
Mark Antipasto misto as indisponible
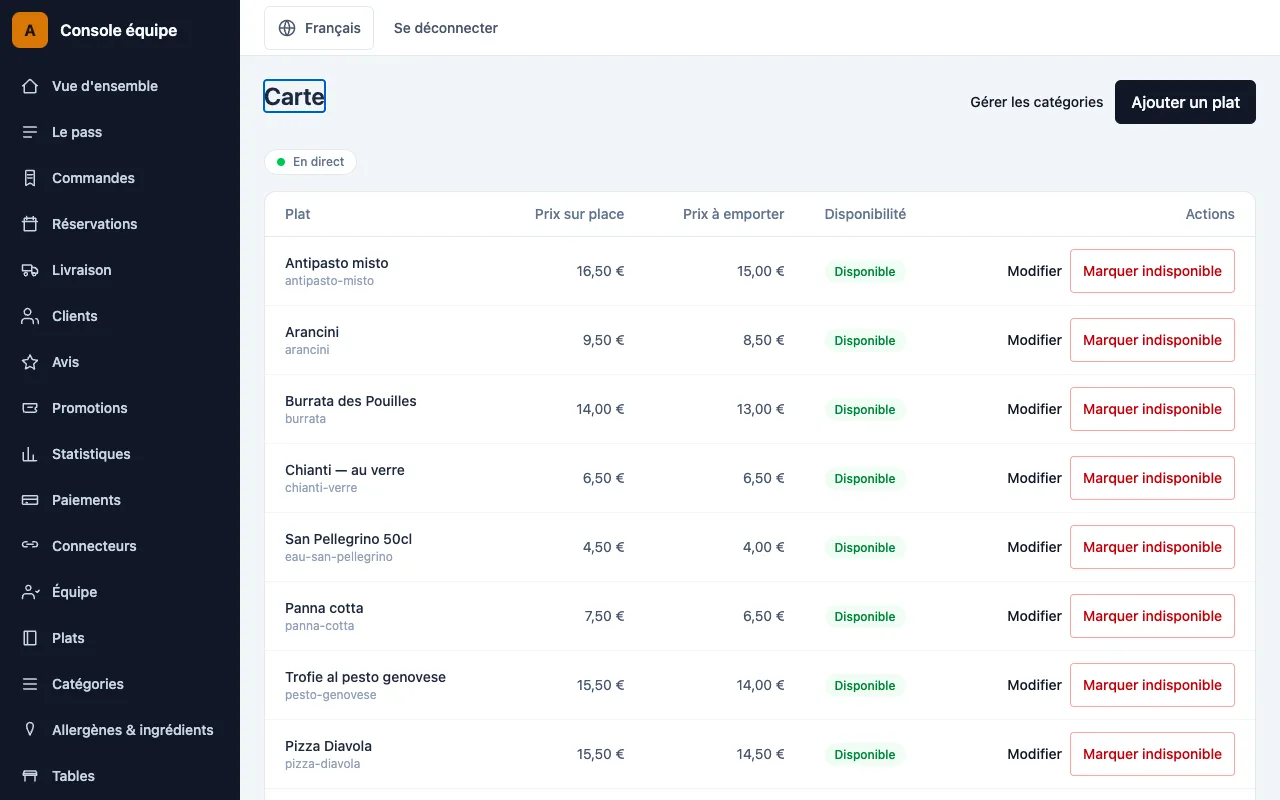click(x=1152, y=271)
